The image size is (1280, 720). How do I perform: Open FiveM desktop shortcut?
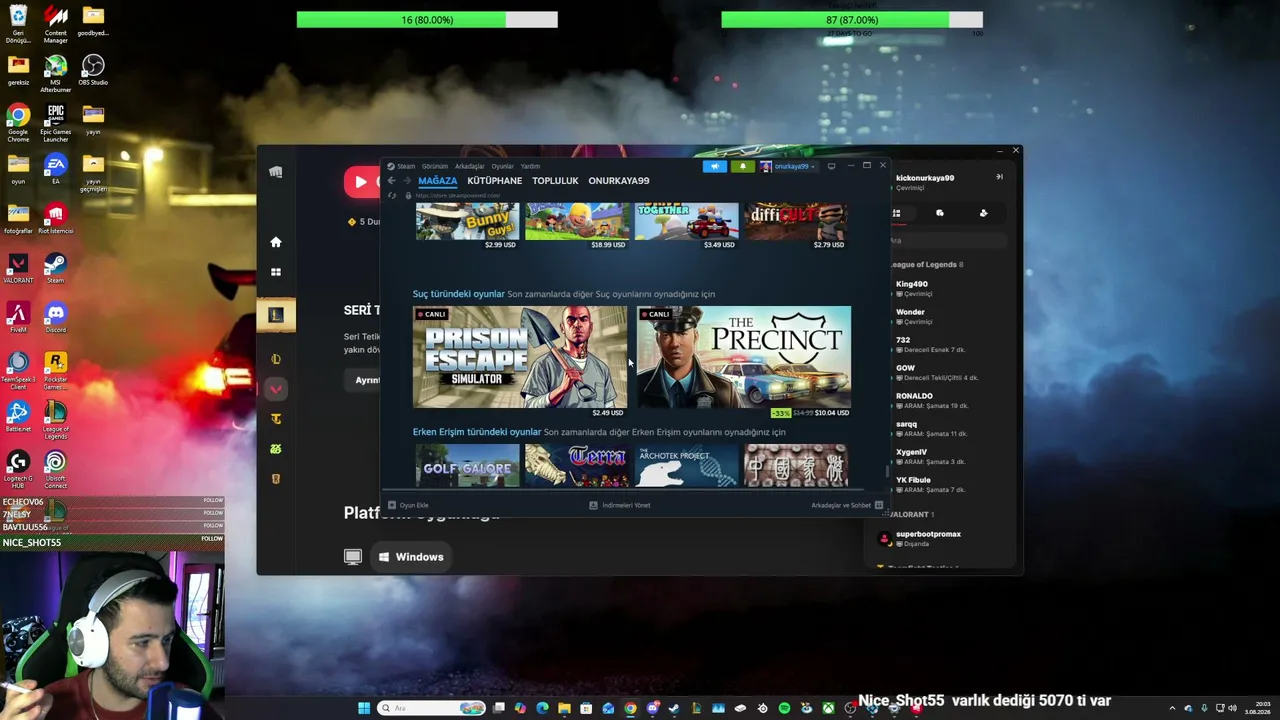(18, 318)
